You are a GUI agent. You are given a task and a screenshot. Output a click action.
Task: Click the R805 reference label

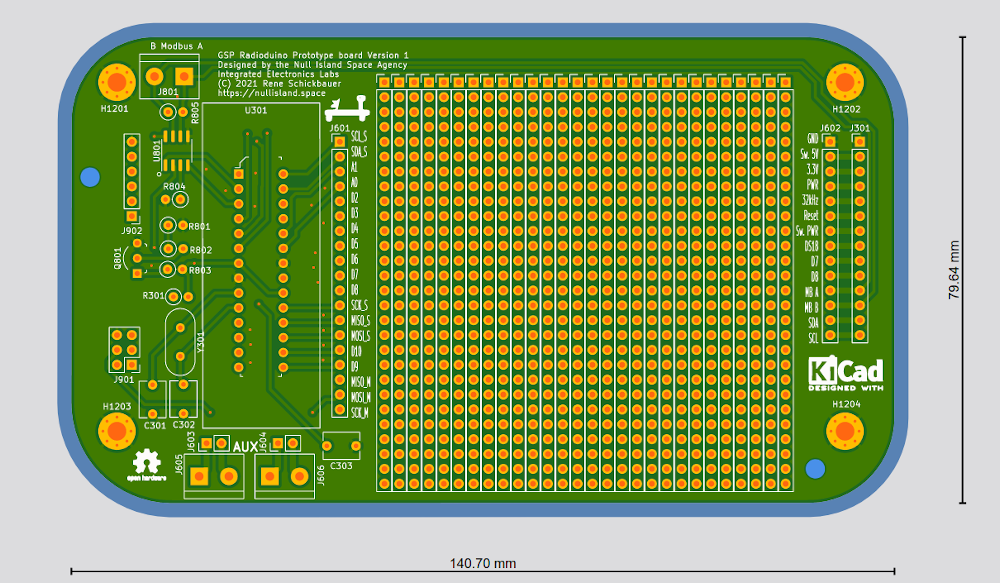click(x=195, y=112)
